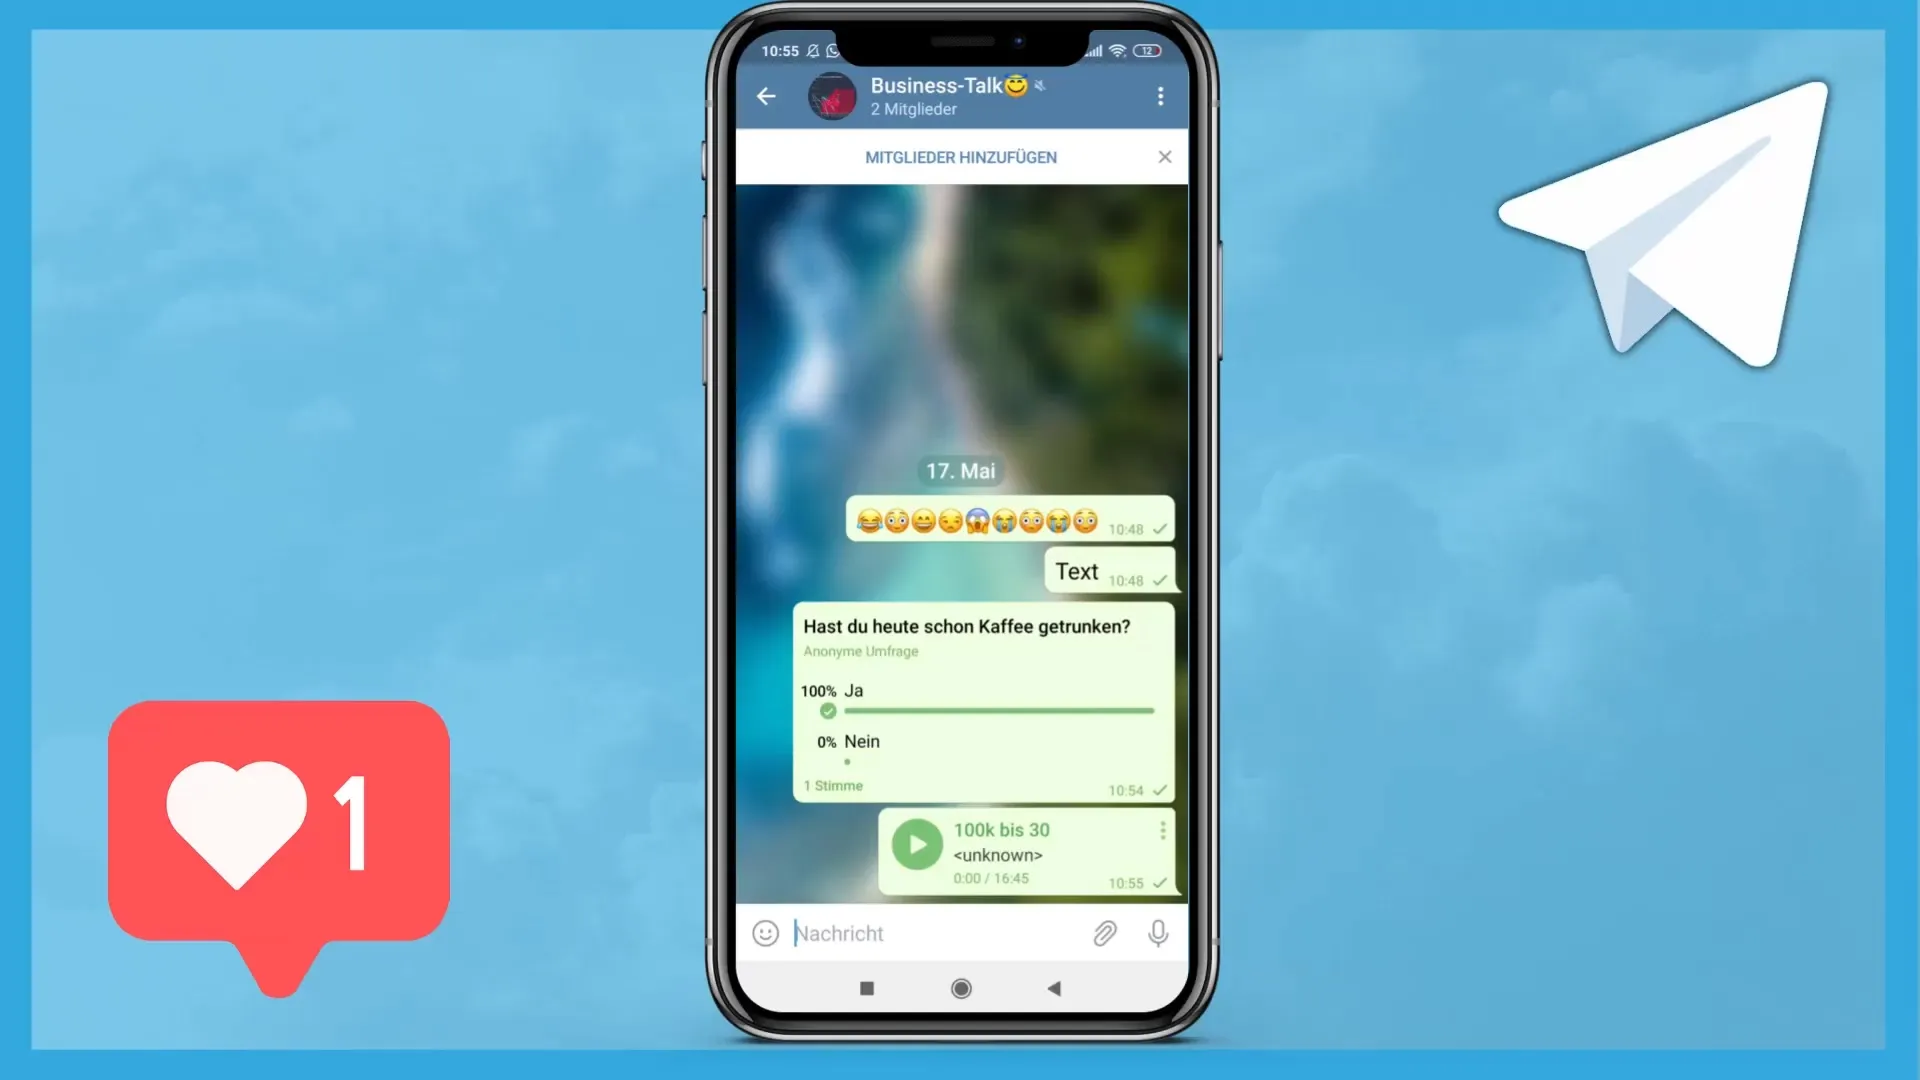Screen dimensions: 1920x1080
Task: Open 'Mitglieder Hinzufügen' add members menu
Action: pyautogui.click(x=960, y=157)
